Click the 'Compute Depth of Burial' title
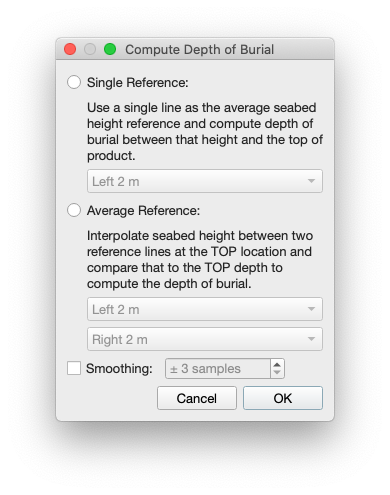This screenshot has height=495, width=390. pos(199,49)
